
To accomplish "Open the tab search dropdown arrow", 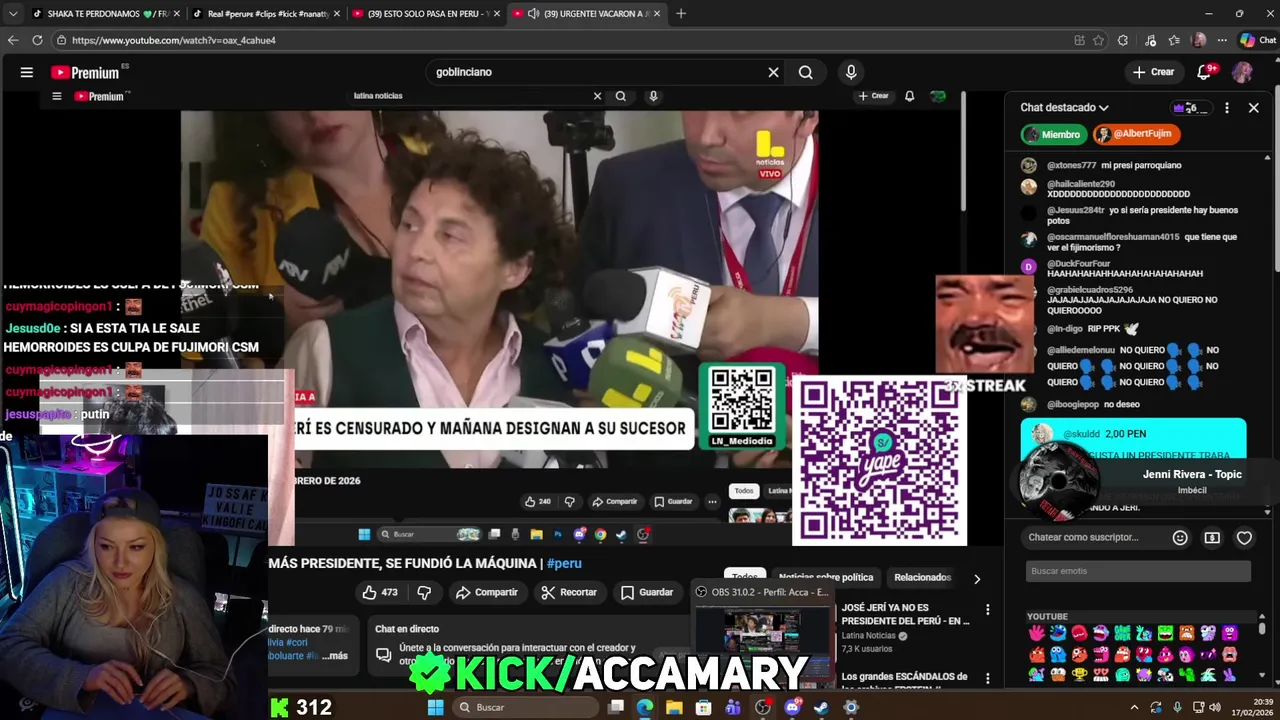I will 13,13.
